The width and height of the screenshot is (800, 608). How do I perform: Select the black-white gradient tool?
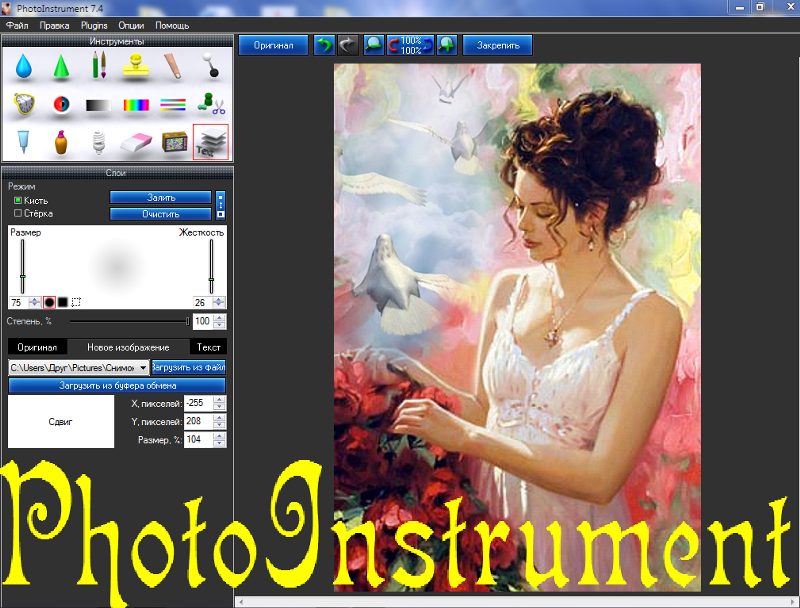(x=98, y=105)
